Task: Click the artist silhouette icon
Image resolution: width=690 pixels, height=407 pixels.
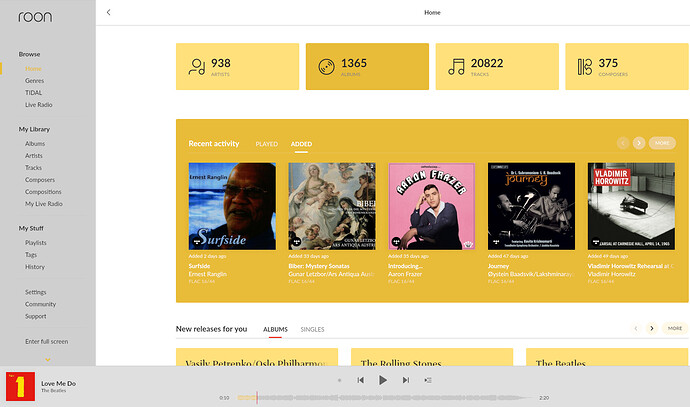Action: click(197, 67)
